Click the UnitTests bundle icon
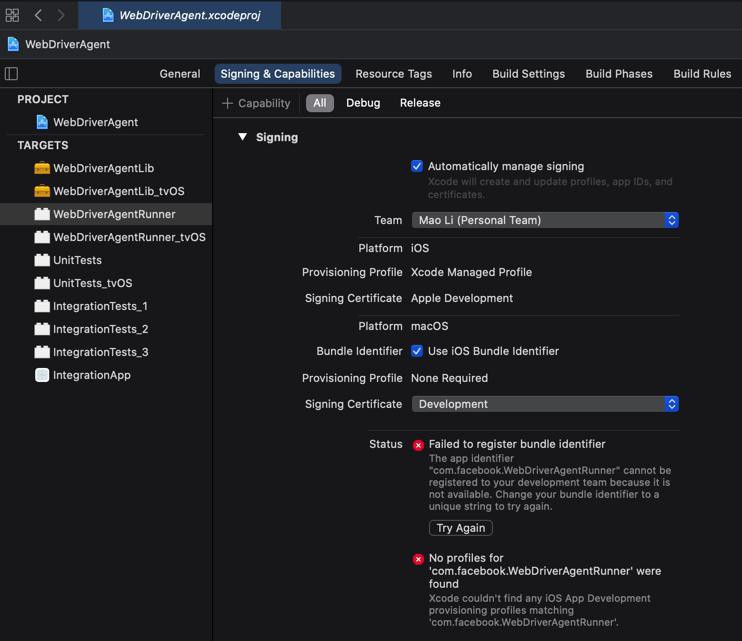Screen dimensions: 742x641 click(x=42, y=260)
